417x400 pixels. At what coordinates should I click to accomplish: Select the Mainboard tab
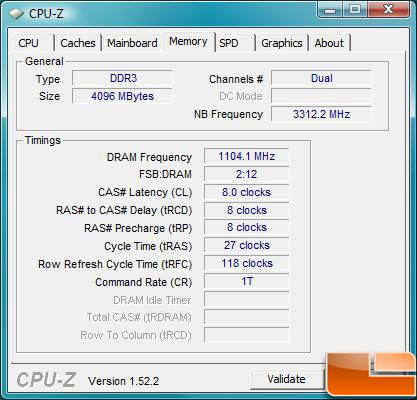132,43
